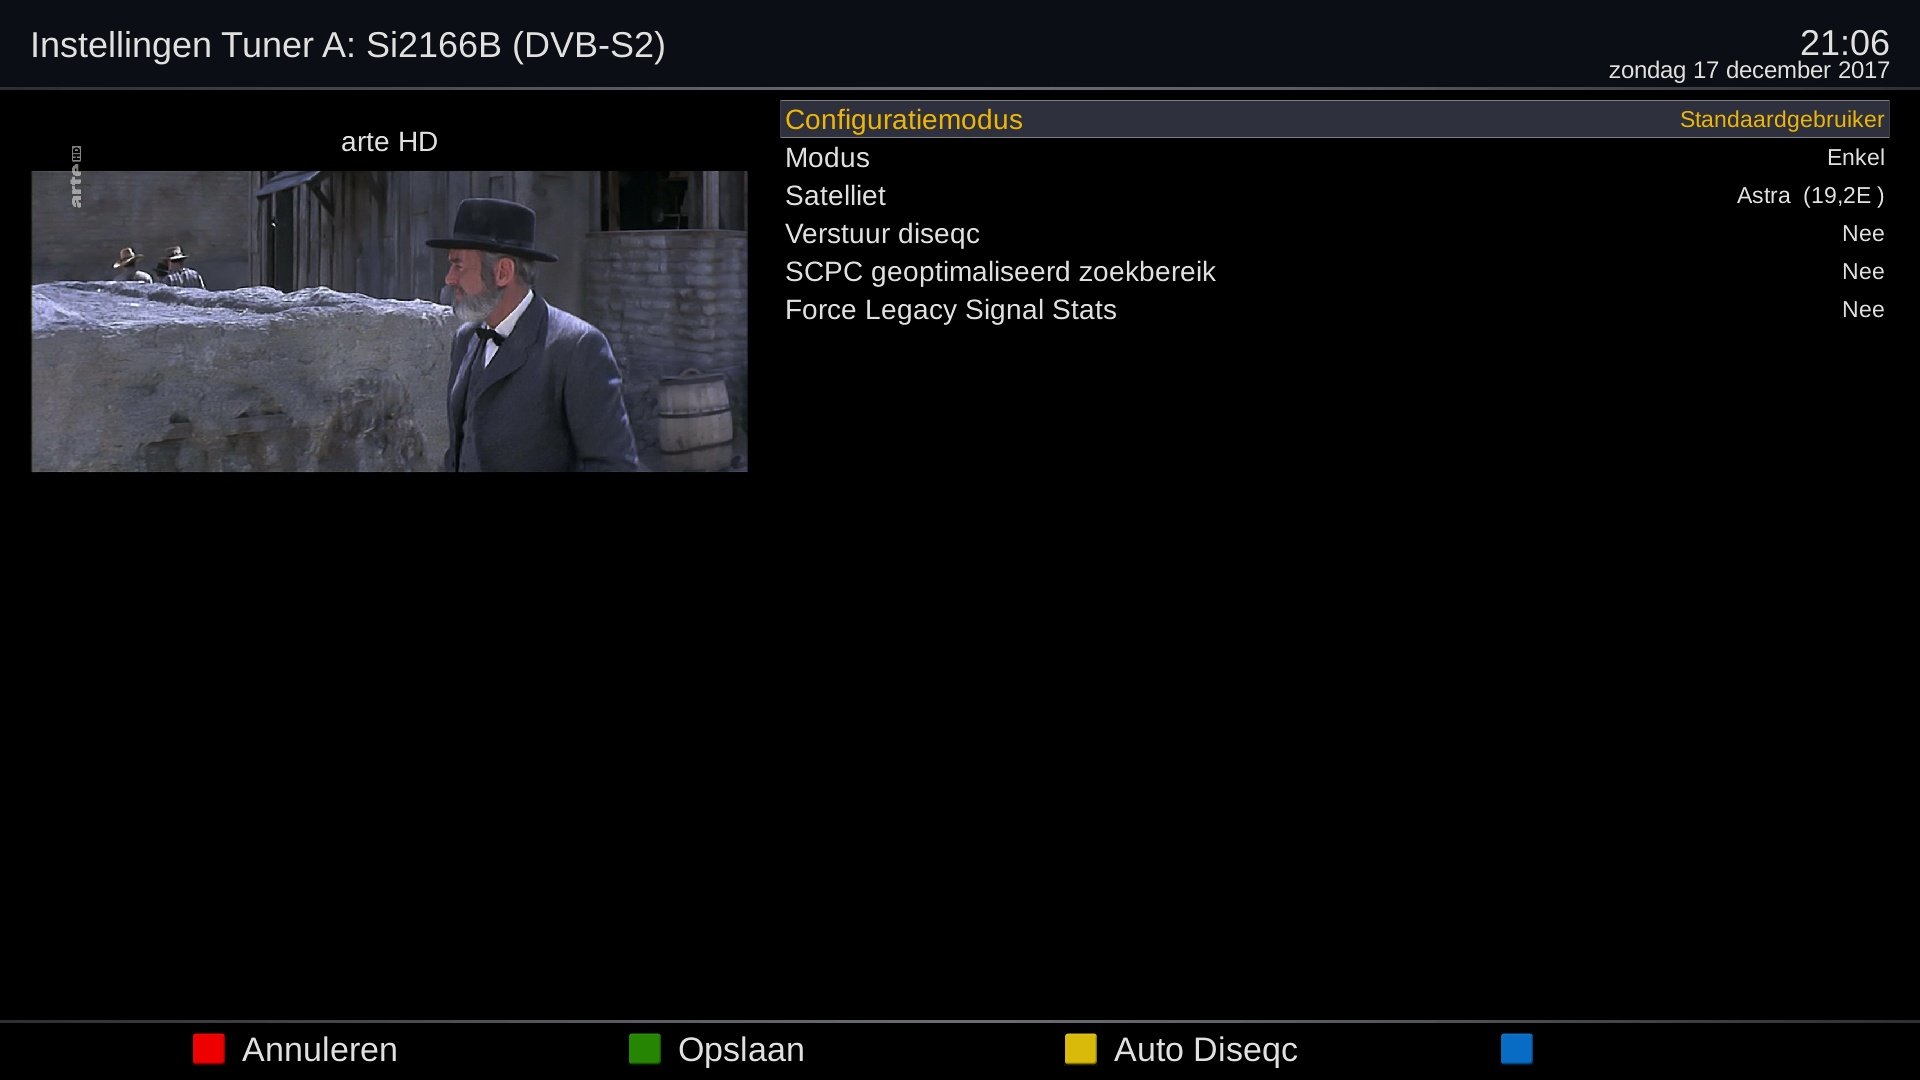Image resolution: width=1920 pixels, height=1080 pixels.
Task: Select the Modus menu row label
Action: coord(827,157)
